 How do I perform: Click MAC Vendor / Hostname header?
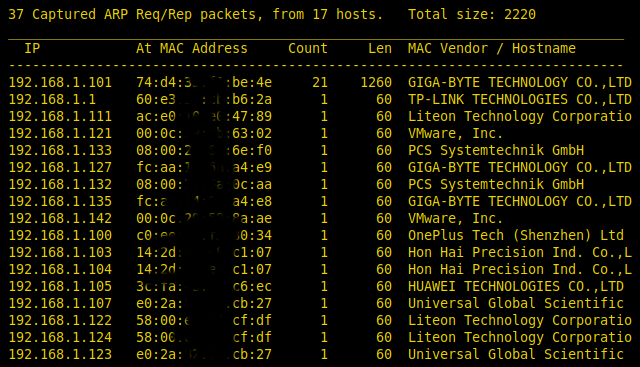(x=492, y=49)
